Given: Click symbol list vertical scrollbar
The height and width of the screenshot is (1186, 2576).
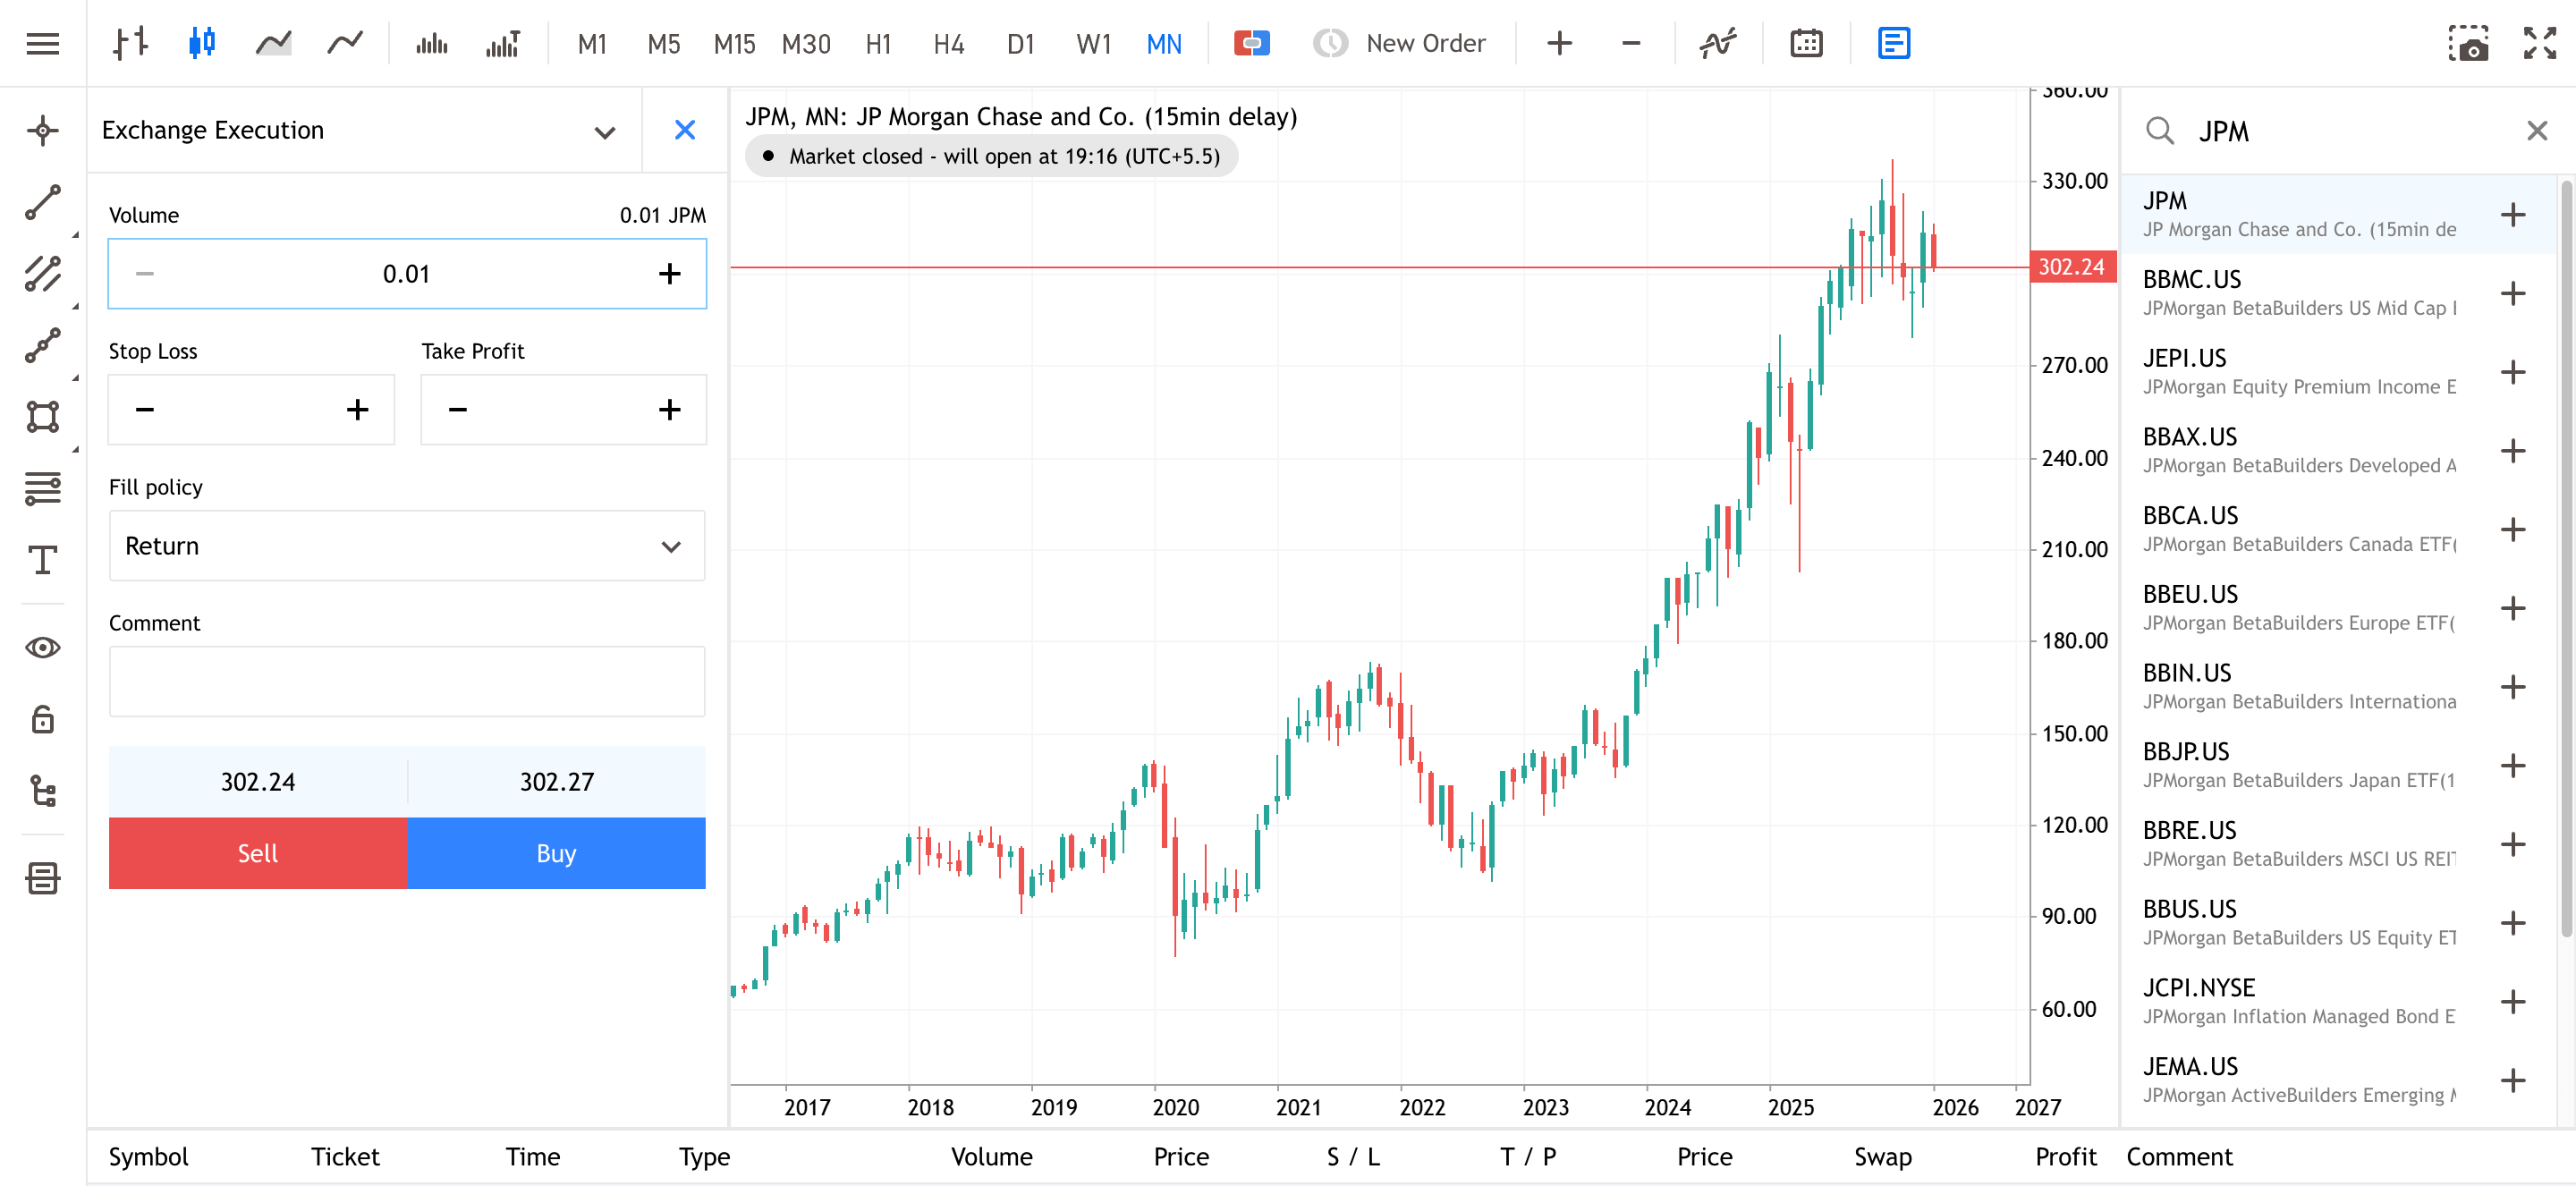Looking at the screenshot, I should [2565, 558].
